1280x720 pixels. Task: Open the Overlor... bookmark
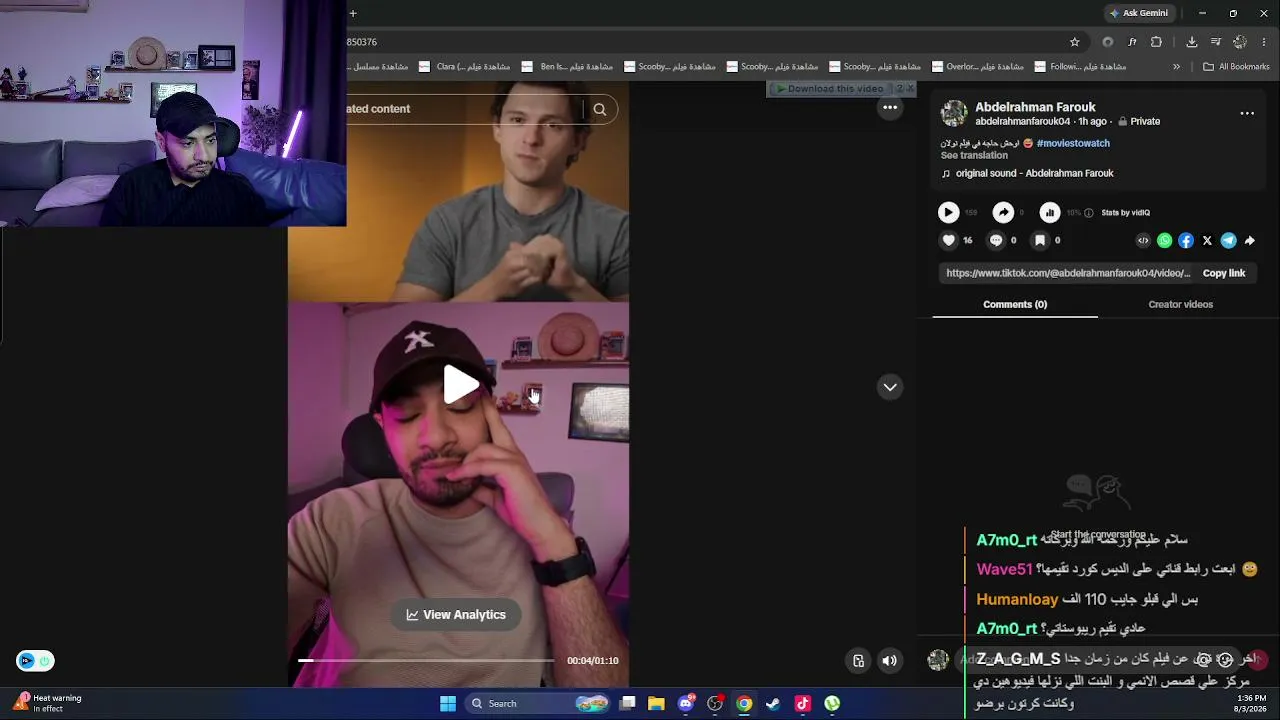click(978, 67)
